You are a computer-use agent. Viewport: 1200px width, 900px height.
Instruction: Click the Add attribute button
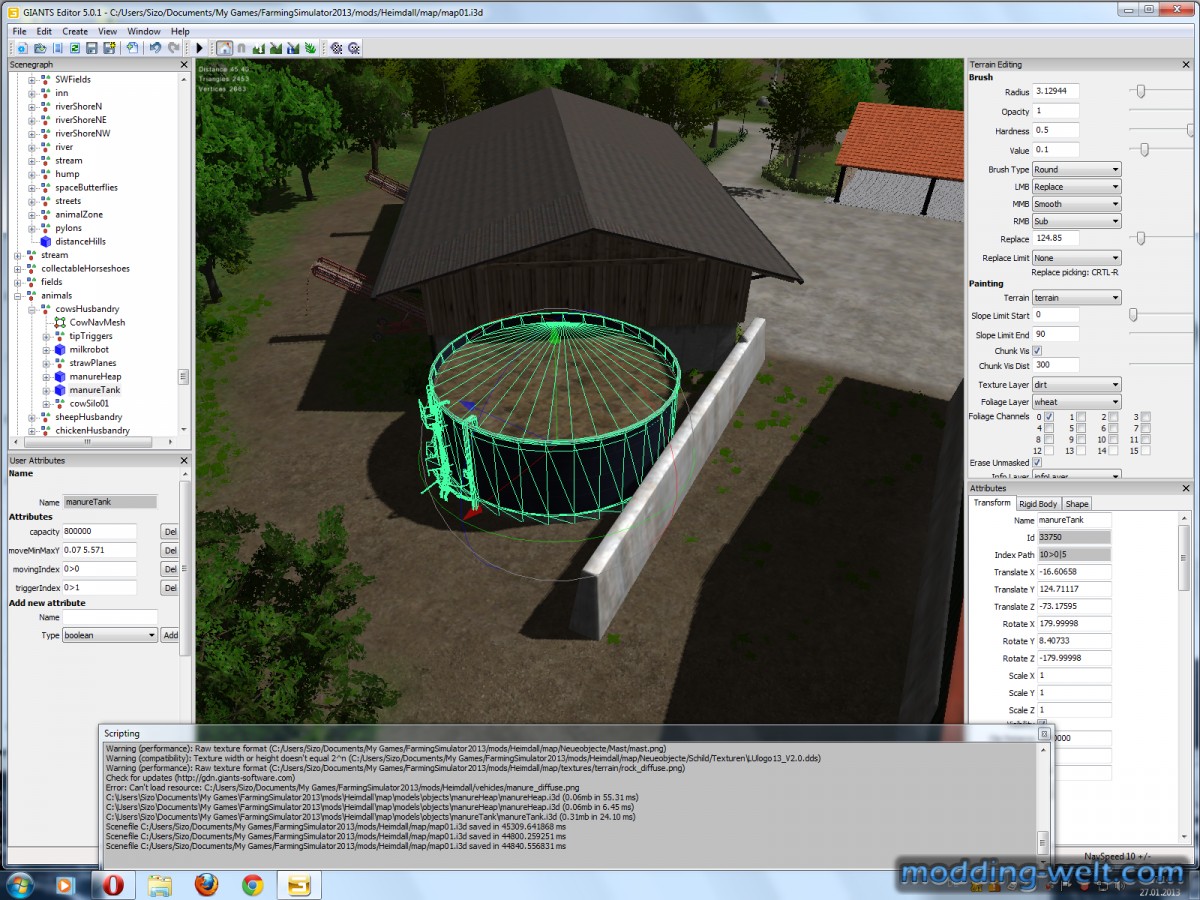[x=170, y=635]
